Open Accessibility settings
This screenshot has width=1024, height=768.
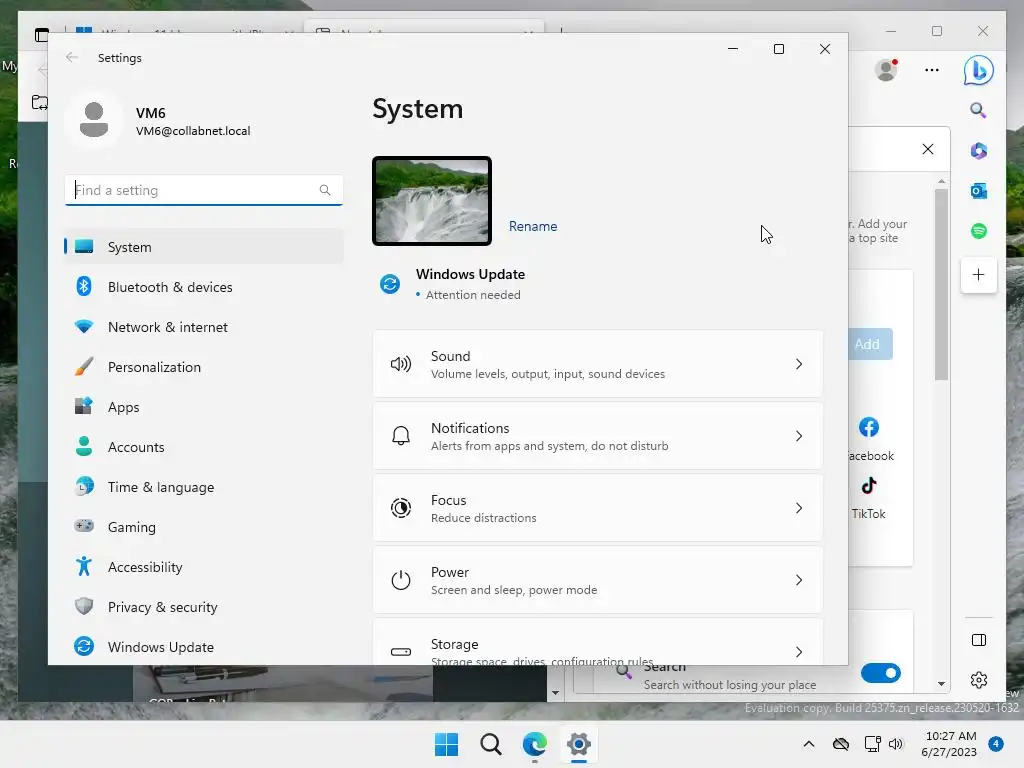[204, 567]
